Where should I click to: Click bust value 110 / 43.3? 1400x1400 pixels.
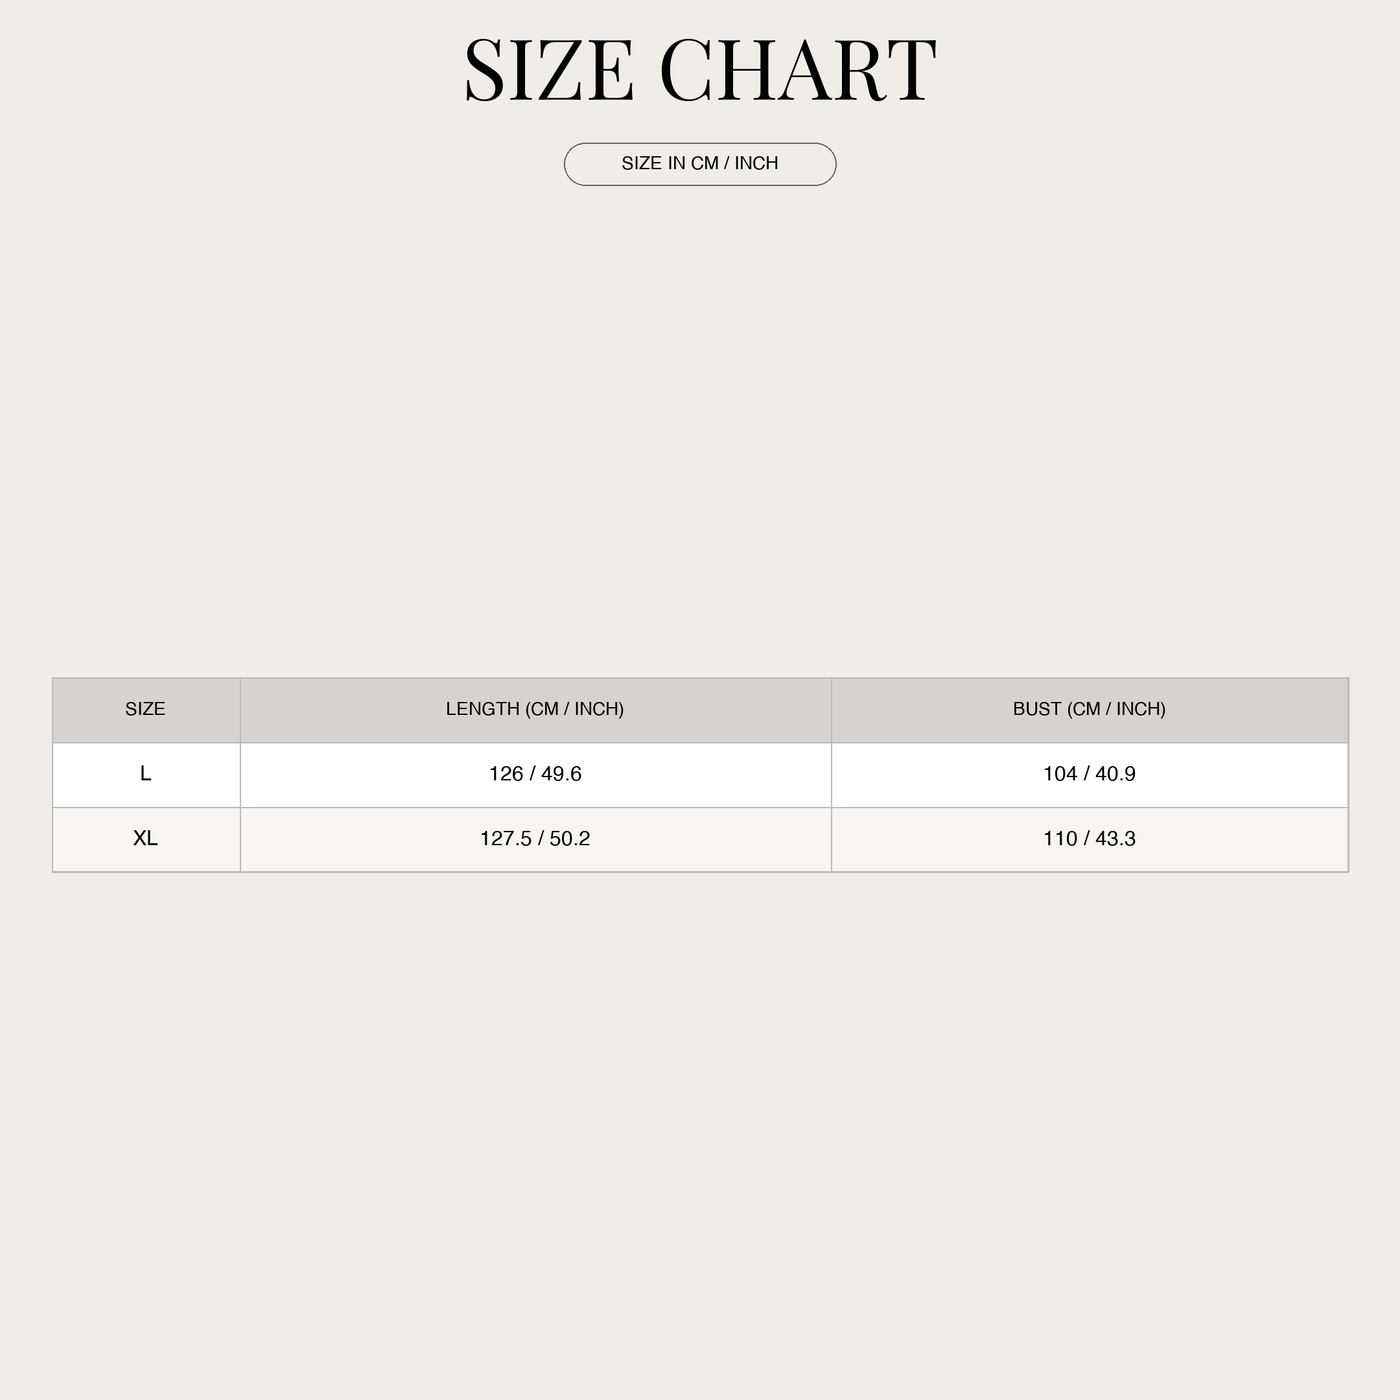[1089, 840]
